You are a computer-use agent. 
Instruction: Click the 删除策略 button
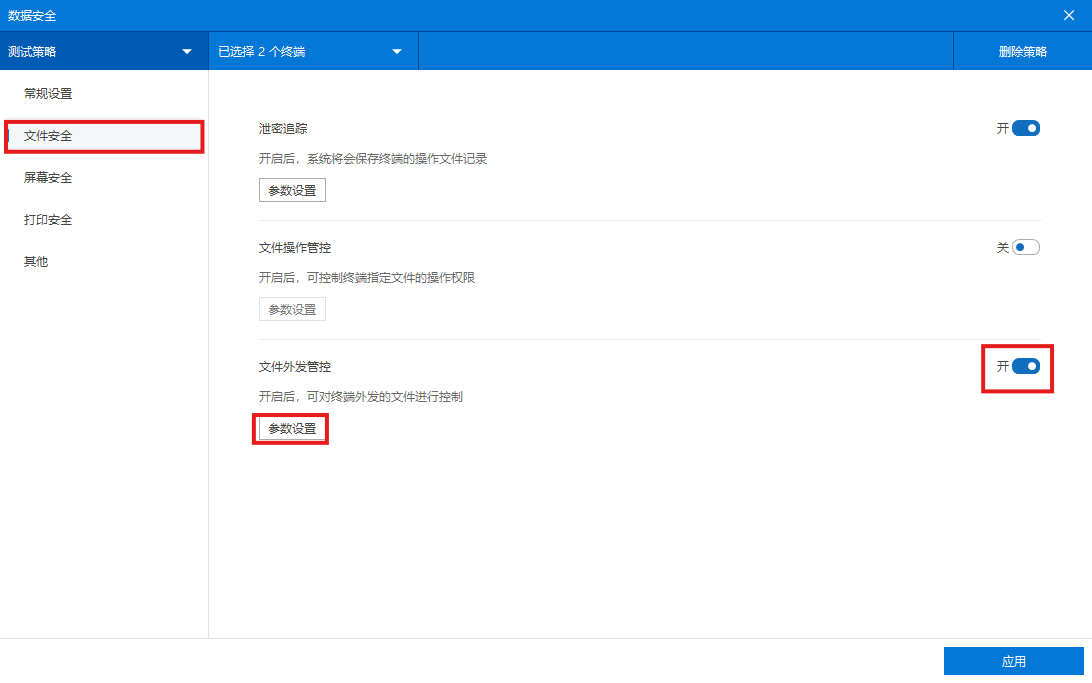pos(1022,51)
